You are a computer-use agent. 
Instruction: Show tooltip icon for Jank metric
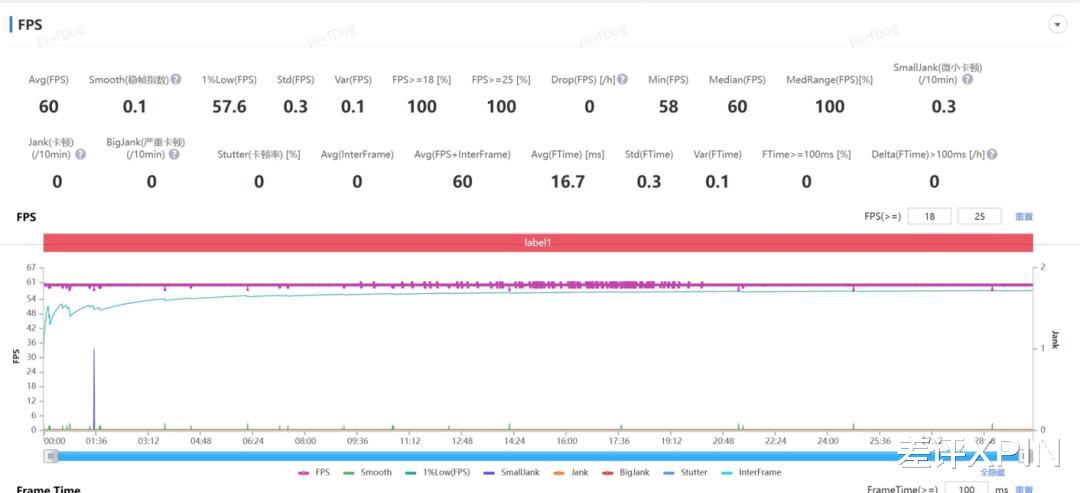pyautogui.click(x=81, y=155)
